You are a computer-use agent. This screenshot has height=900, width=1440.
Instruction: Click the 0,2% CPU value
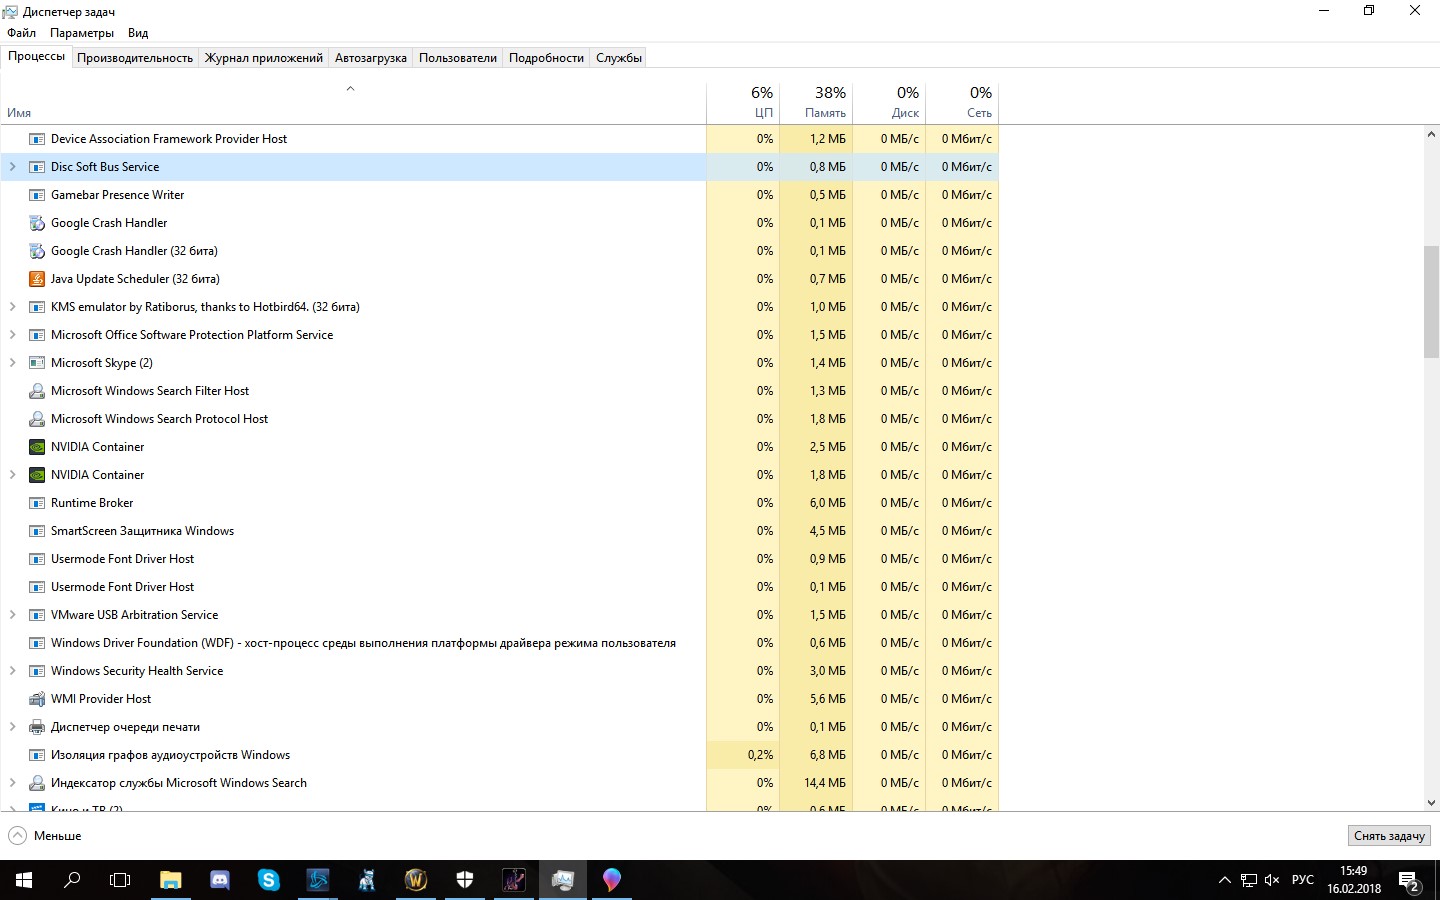pyautogui.click(x=760, y=755)
